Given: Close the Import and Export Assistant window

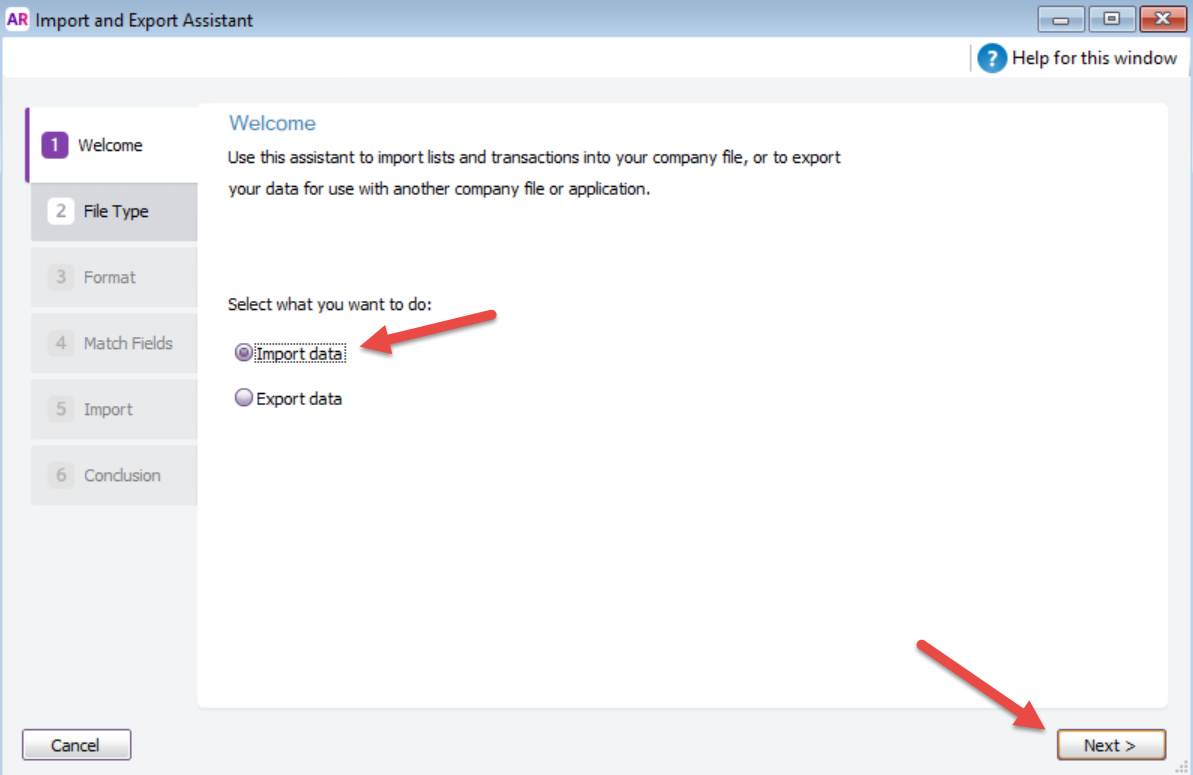Looking at the screenshot, I should coord(1163,19).
